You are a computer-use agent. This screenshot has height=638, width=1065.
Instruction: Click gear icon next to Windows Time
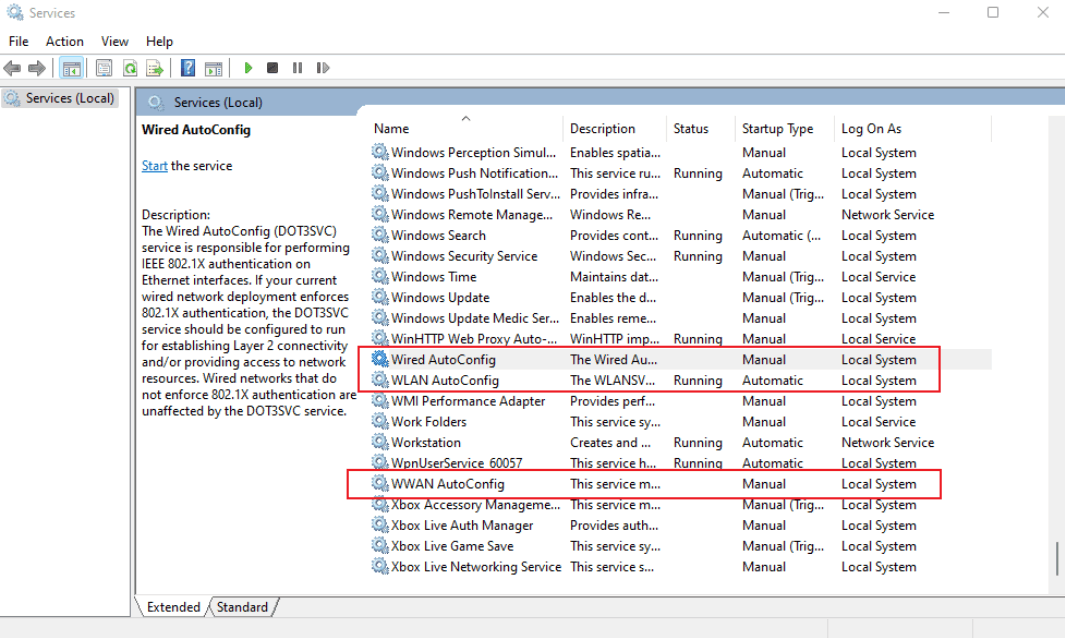(x=380, y=277)
